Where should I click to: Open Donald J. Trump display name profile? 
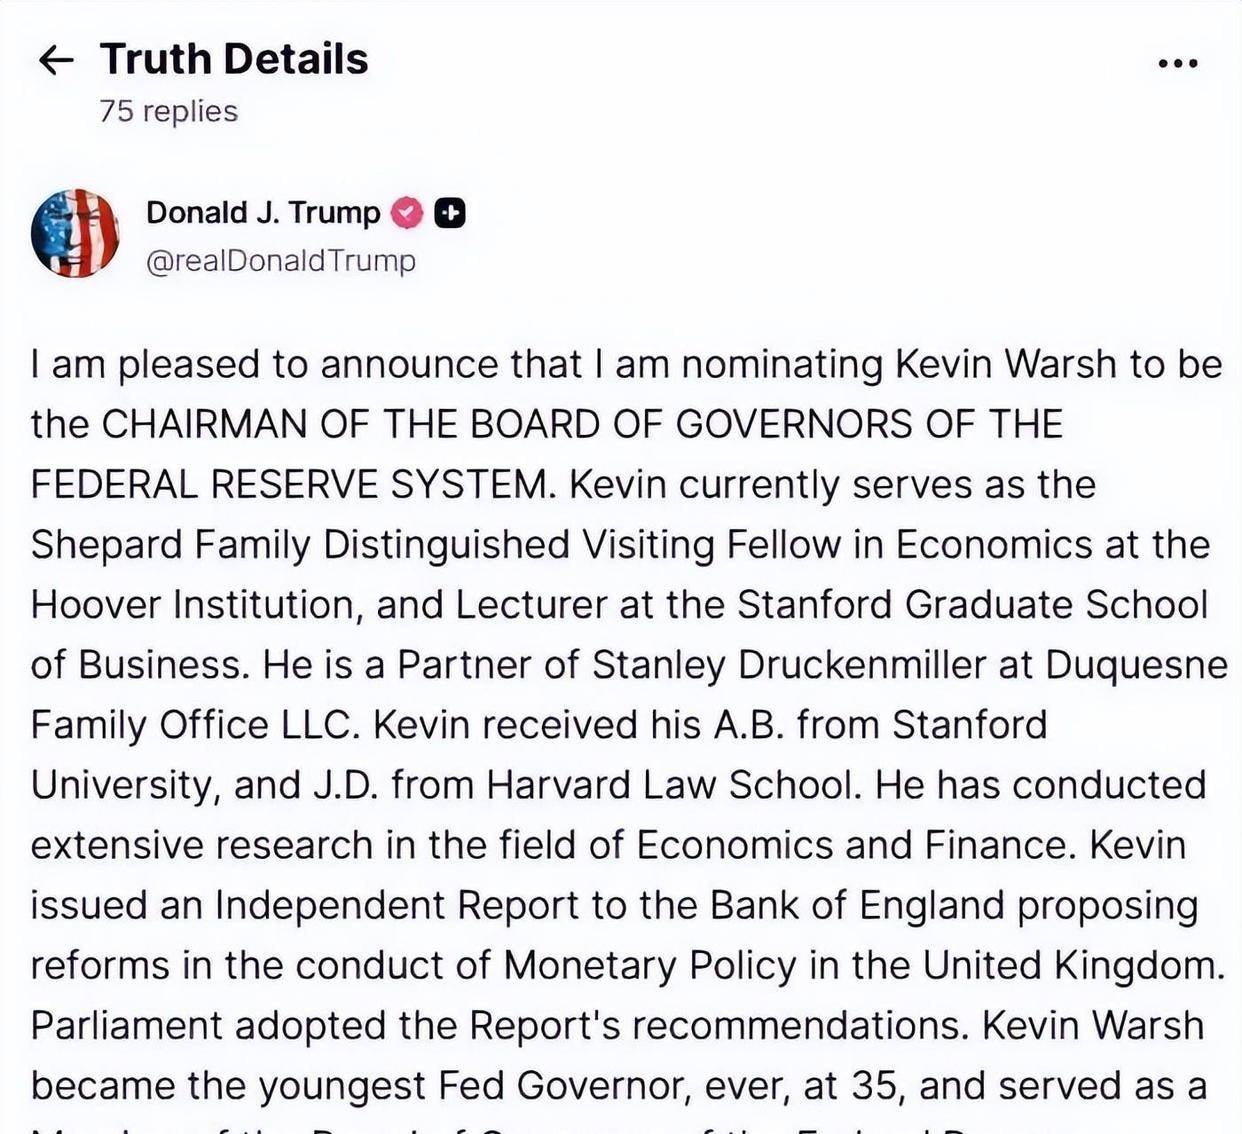(263, 213)
